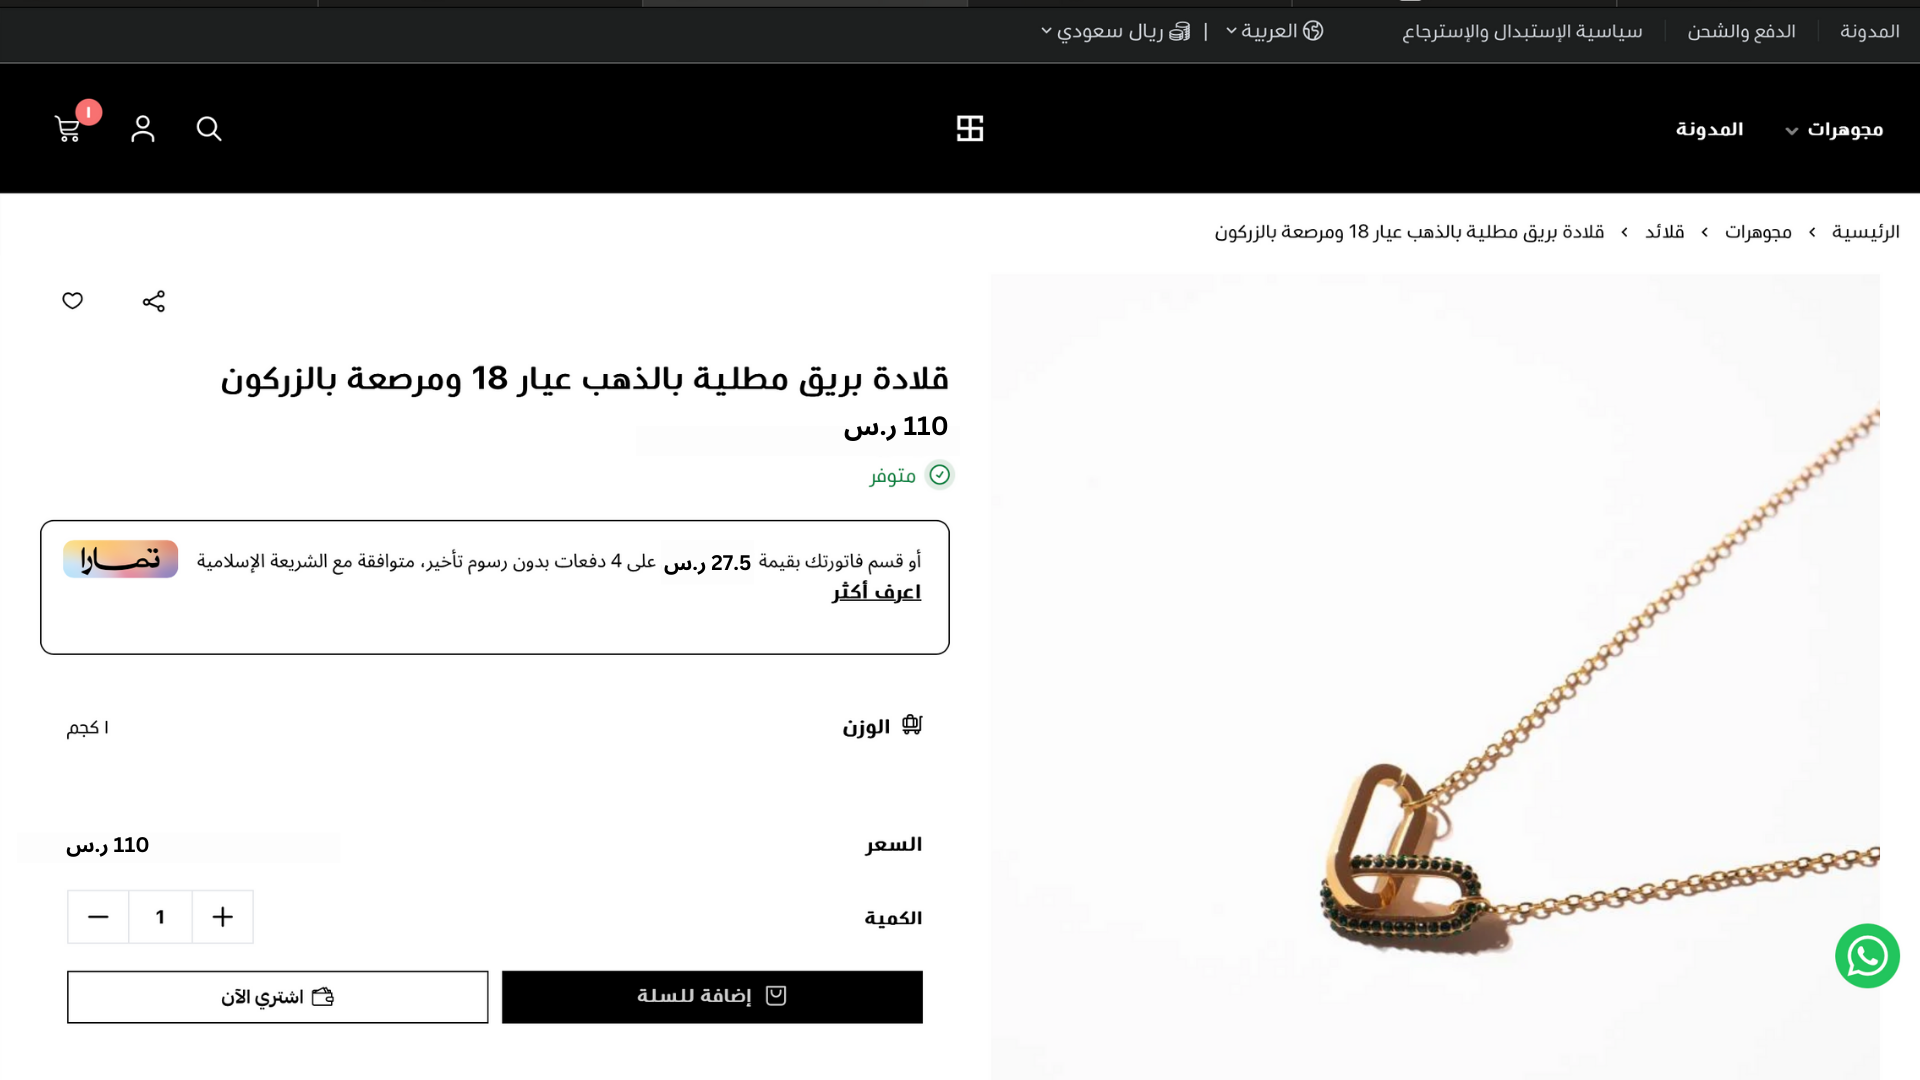This screenshot has height=1080, width=1920.
Task: Open the user account icon
Action: pos(143,129)
